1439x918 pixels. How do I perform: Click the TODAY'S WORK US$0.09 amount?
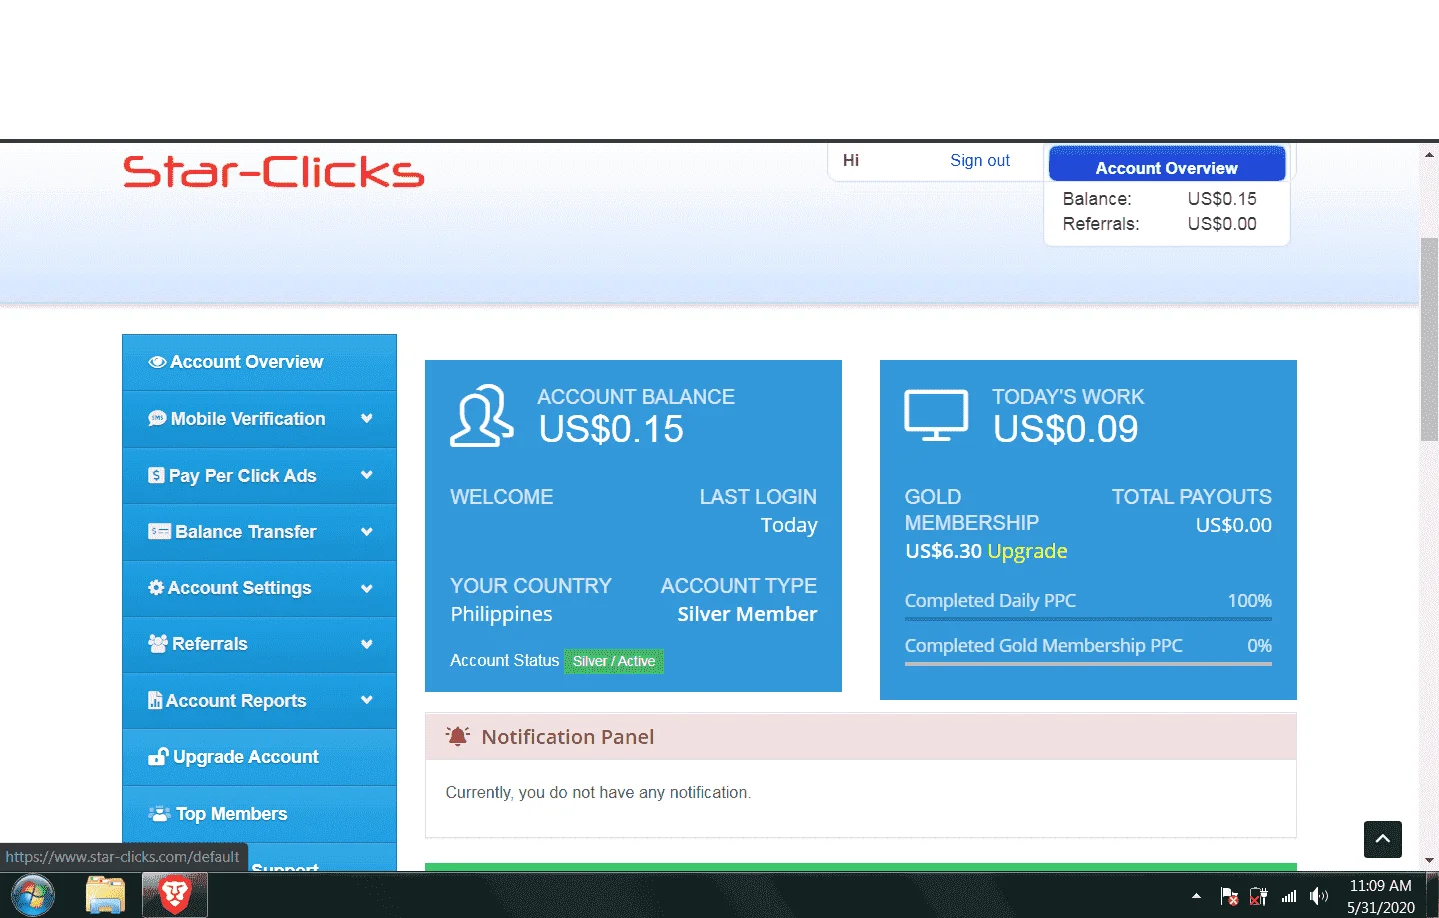1066,429
